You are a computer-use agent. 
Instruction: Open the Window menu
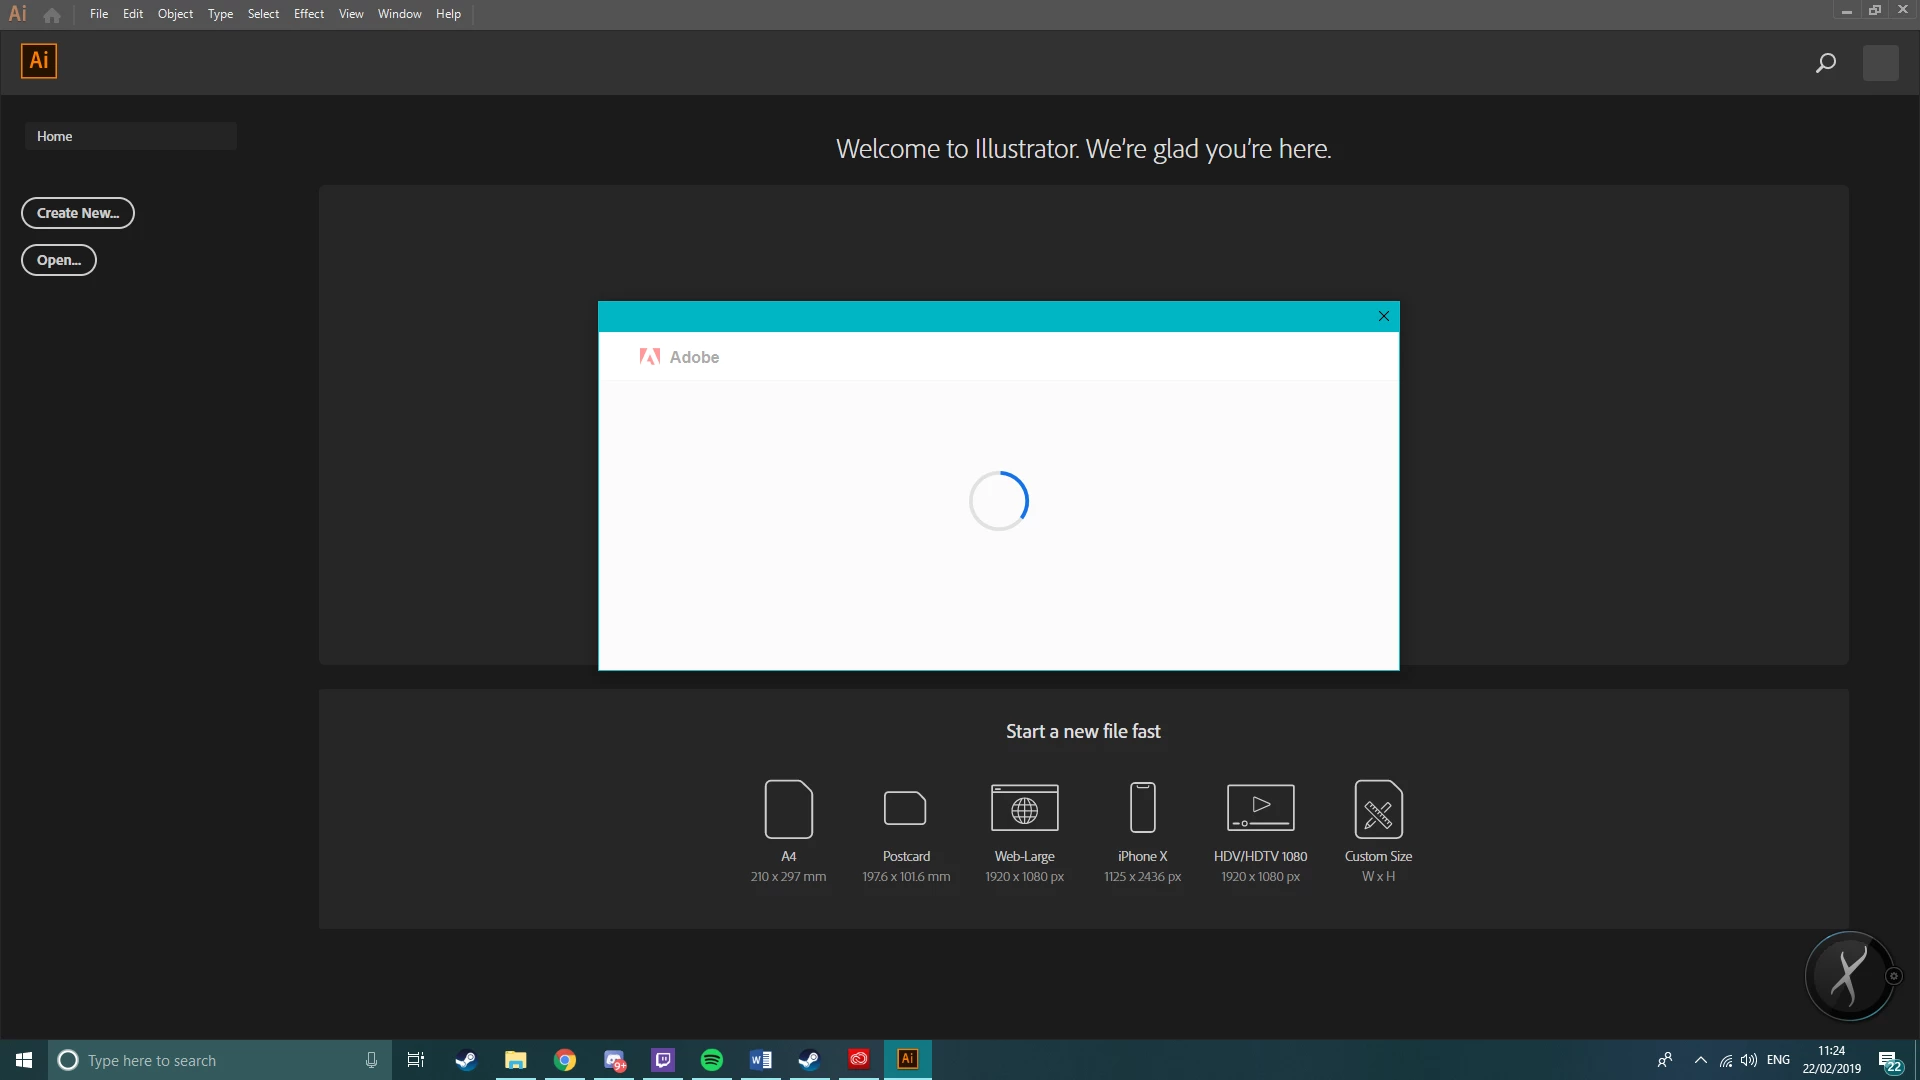click(x=399, y=14)
